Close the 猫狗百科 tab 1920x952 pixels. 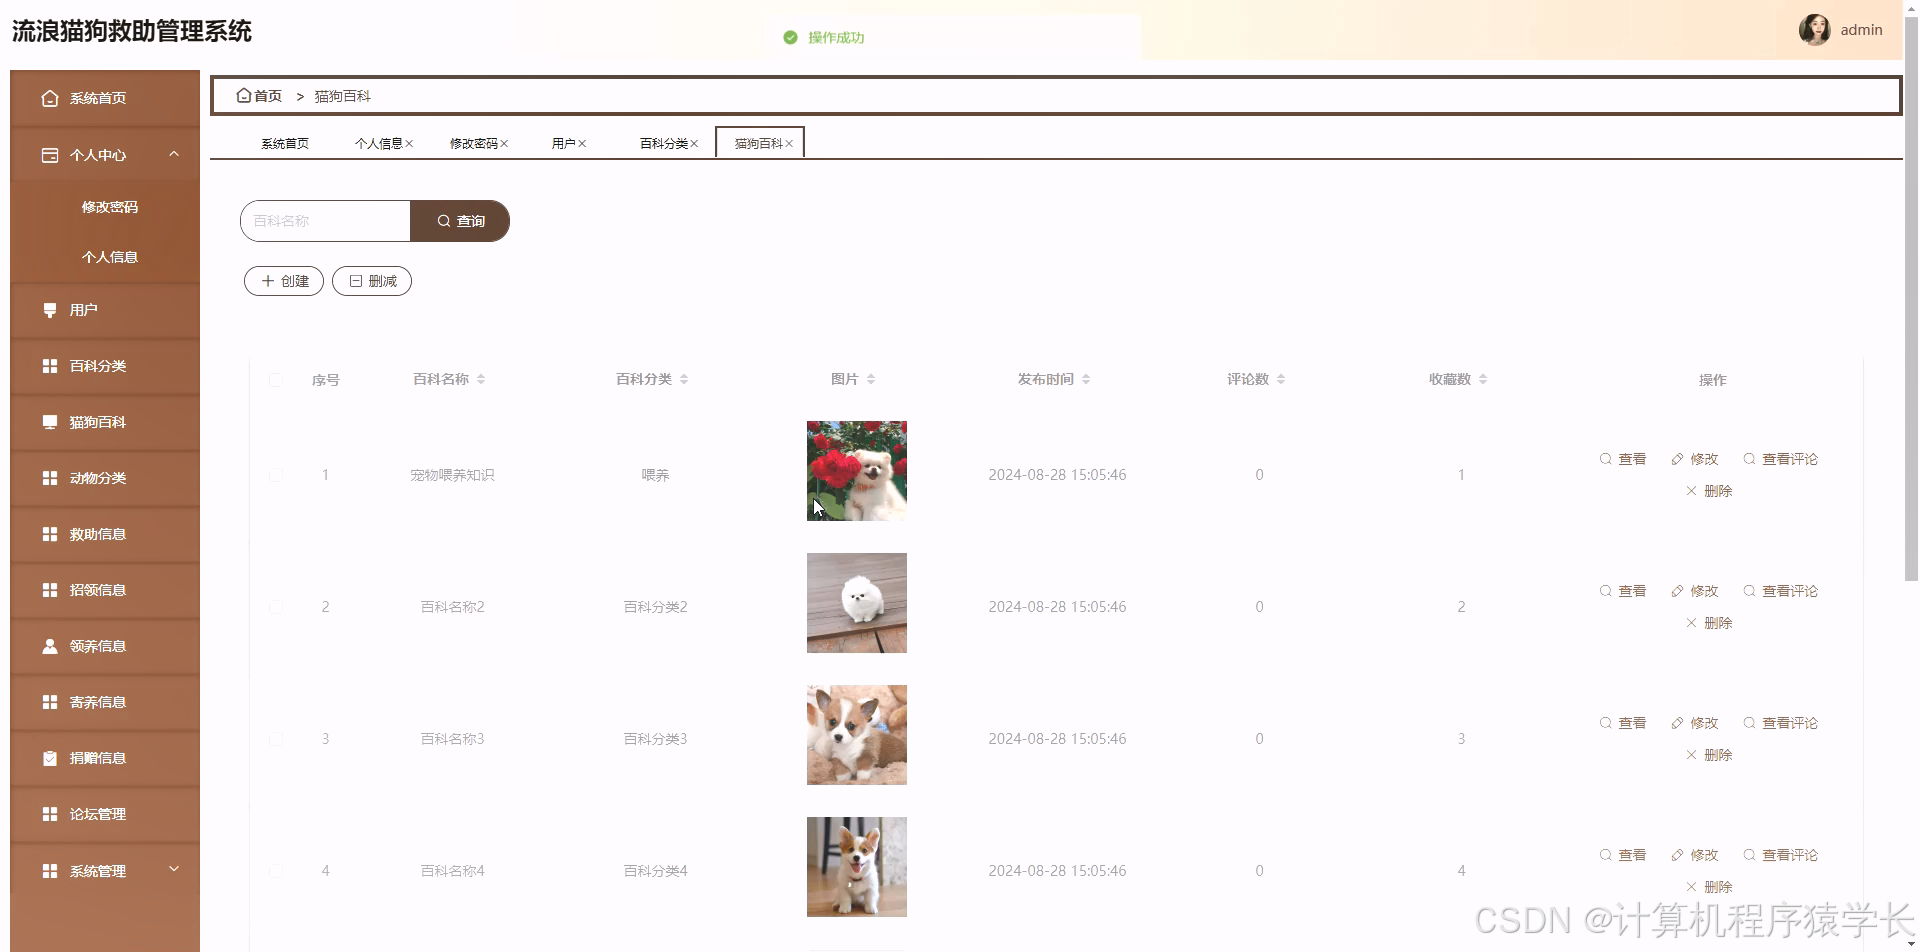pyautogui.click(x=789, y=144)
